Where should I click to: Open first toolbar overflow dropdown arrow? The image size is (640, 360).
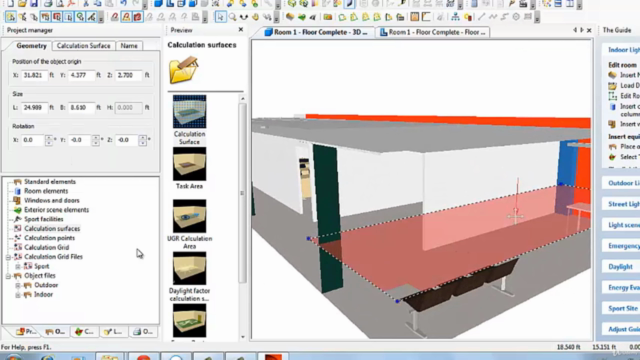pyautogui.click(x=146, y=5)
